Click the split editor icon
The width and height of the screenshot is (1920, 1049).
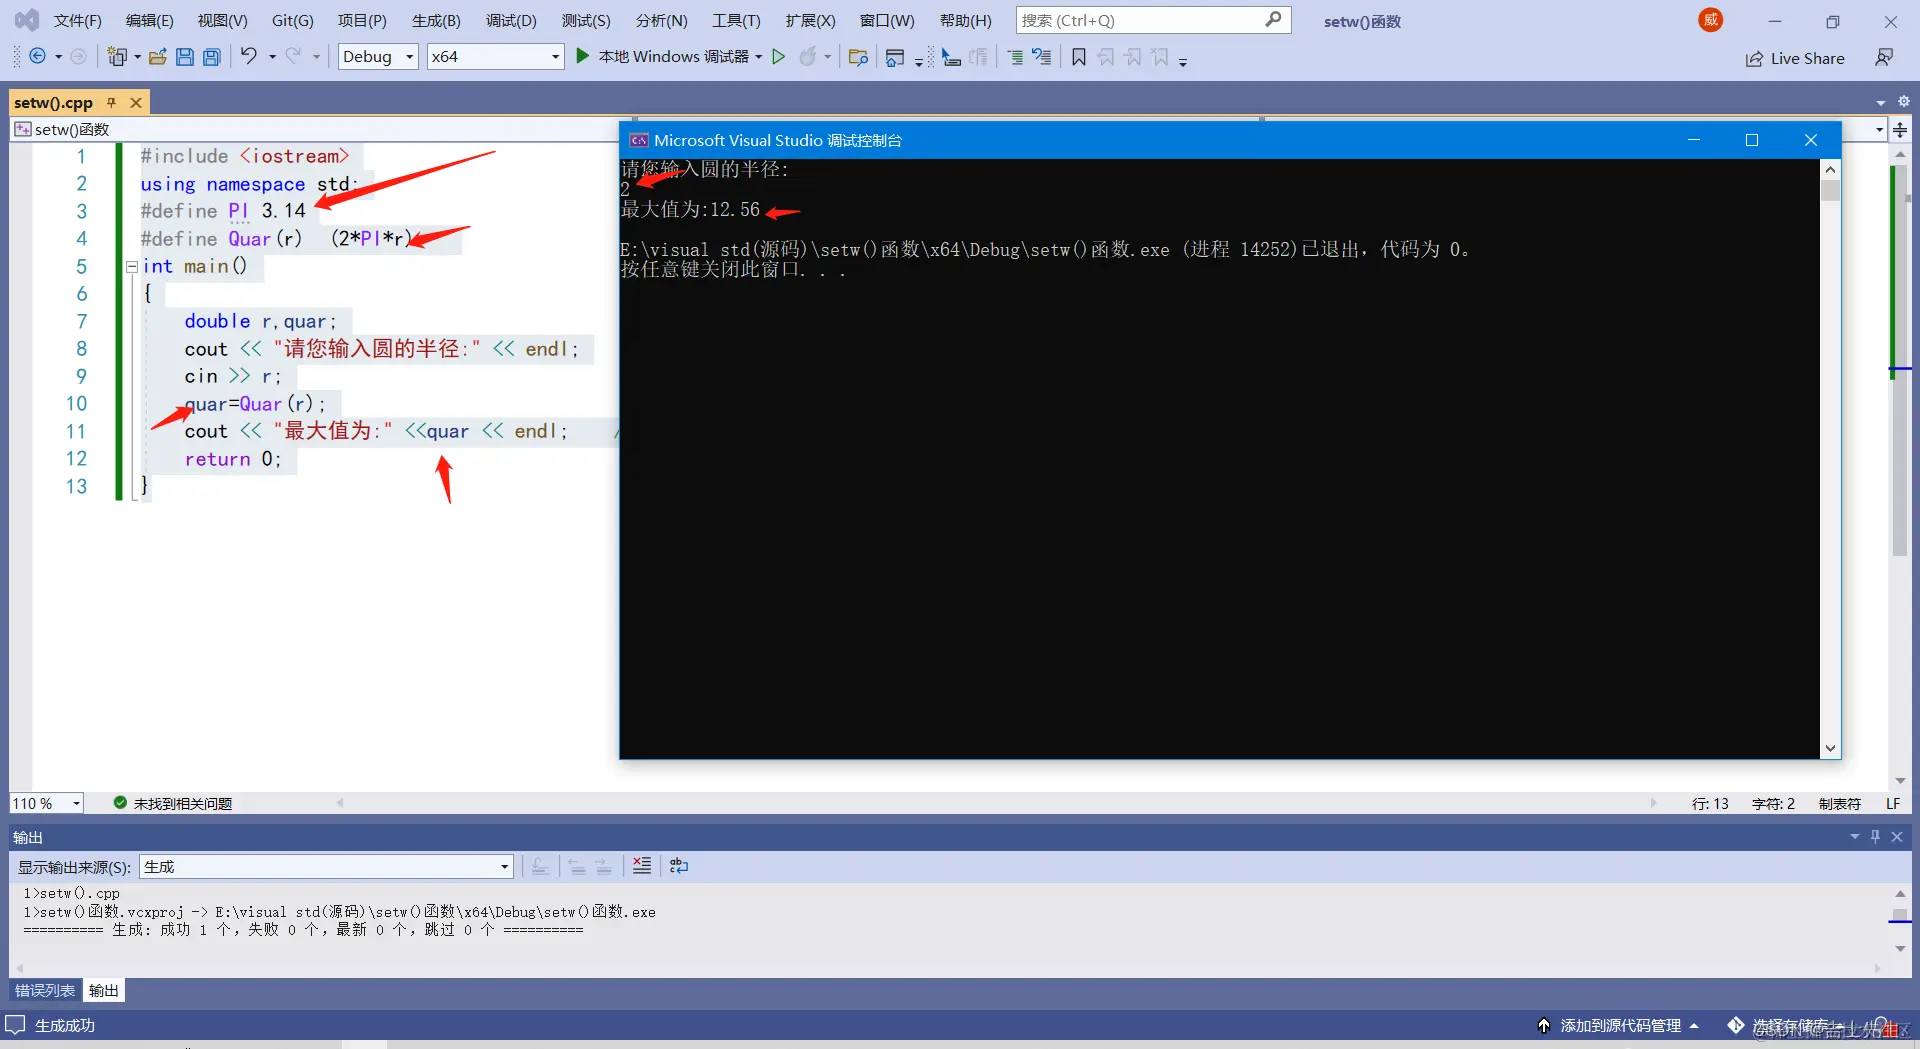[1901, 130]
